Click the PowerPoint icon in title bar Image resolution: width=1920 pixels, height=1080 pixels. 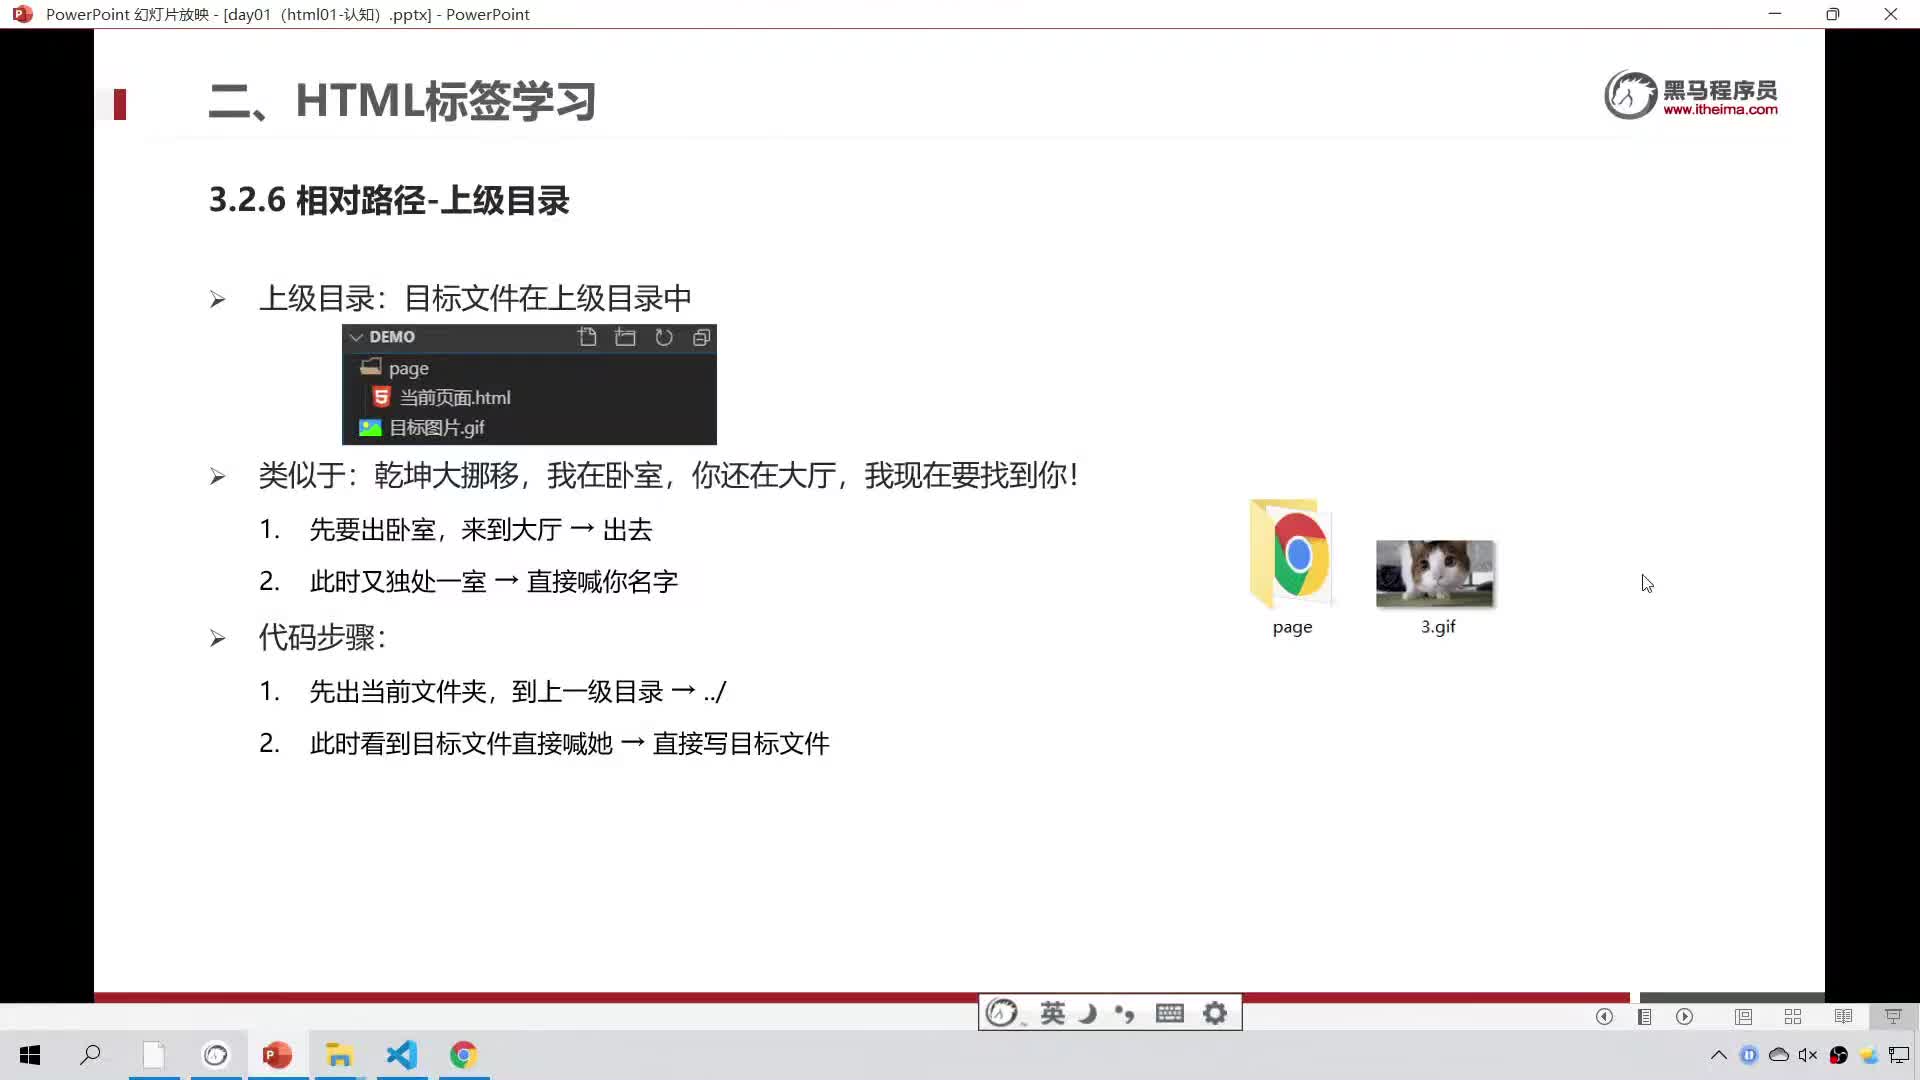(x=22, y=14)
